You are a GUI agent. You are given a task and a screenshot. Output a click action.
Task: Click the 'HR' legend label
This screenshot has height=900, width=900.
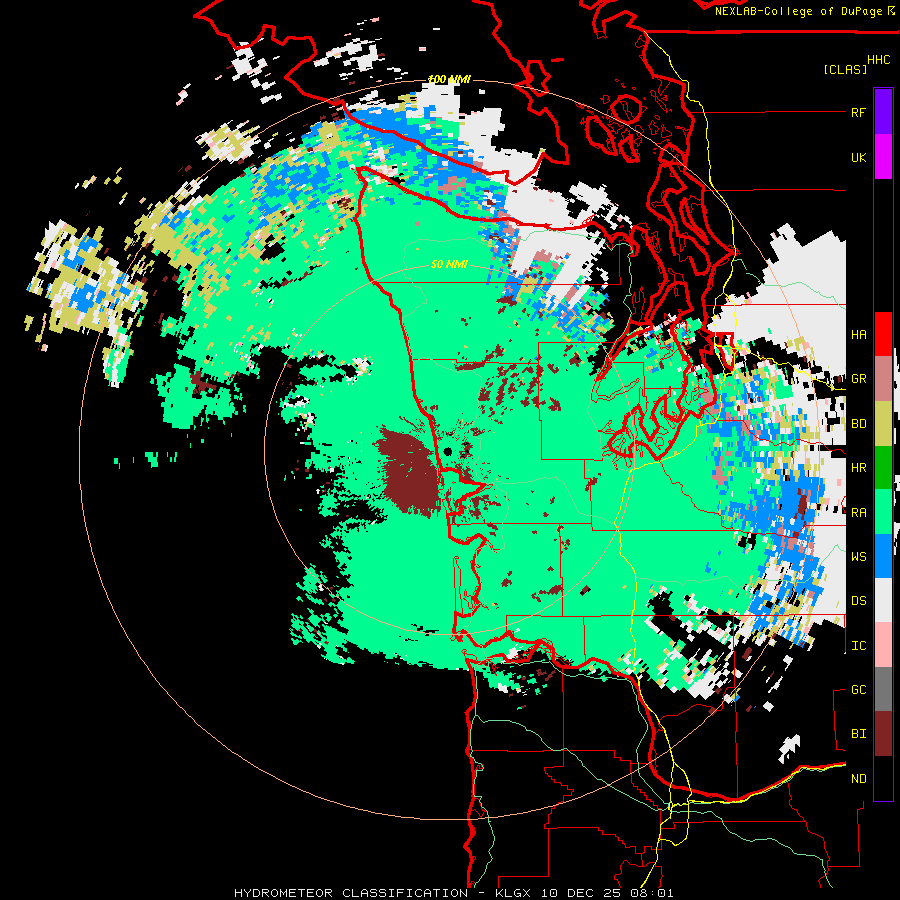point(858,468)
